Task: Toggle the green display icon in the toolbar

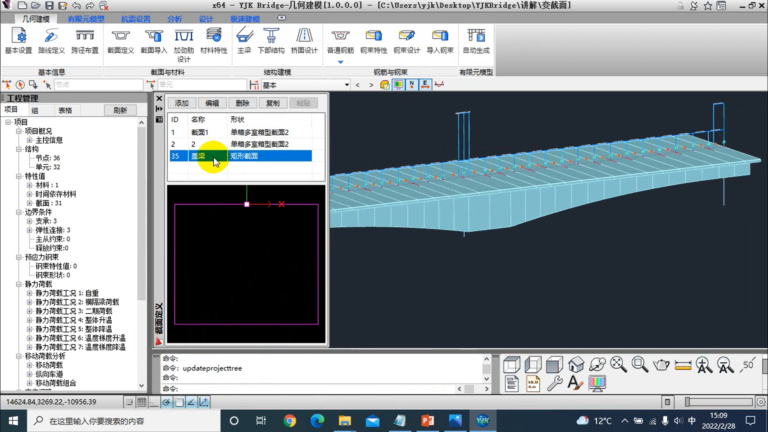Action: click(x=398, y=85)
